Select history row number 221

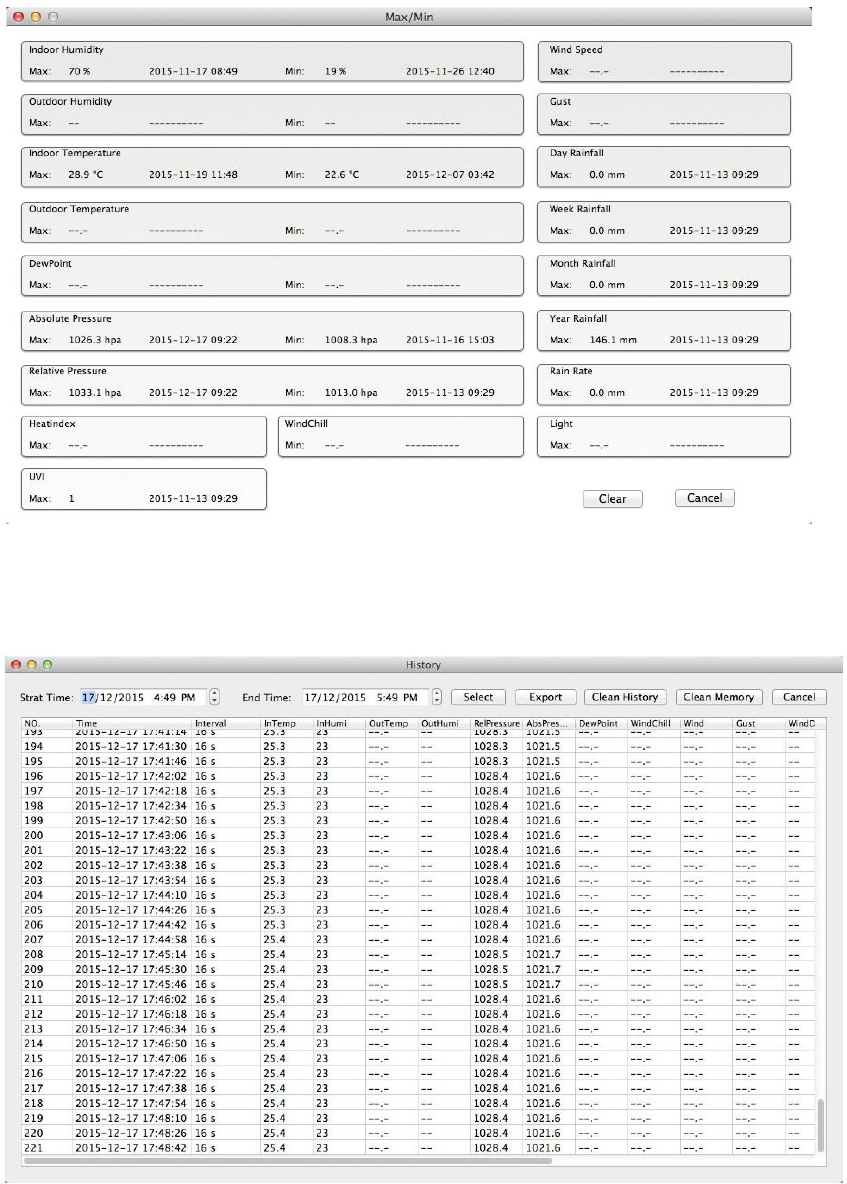tap(419, 1148)
